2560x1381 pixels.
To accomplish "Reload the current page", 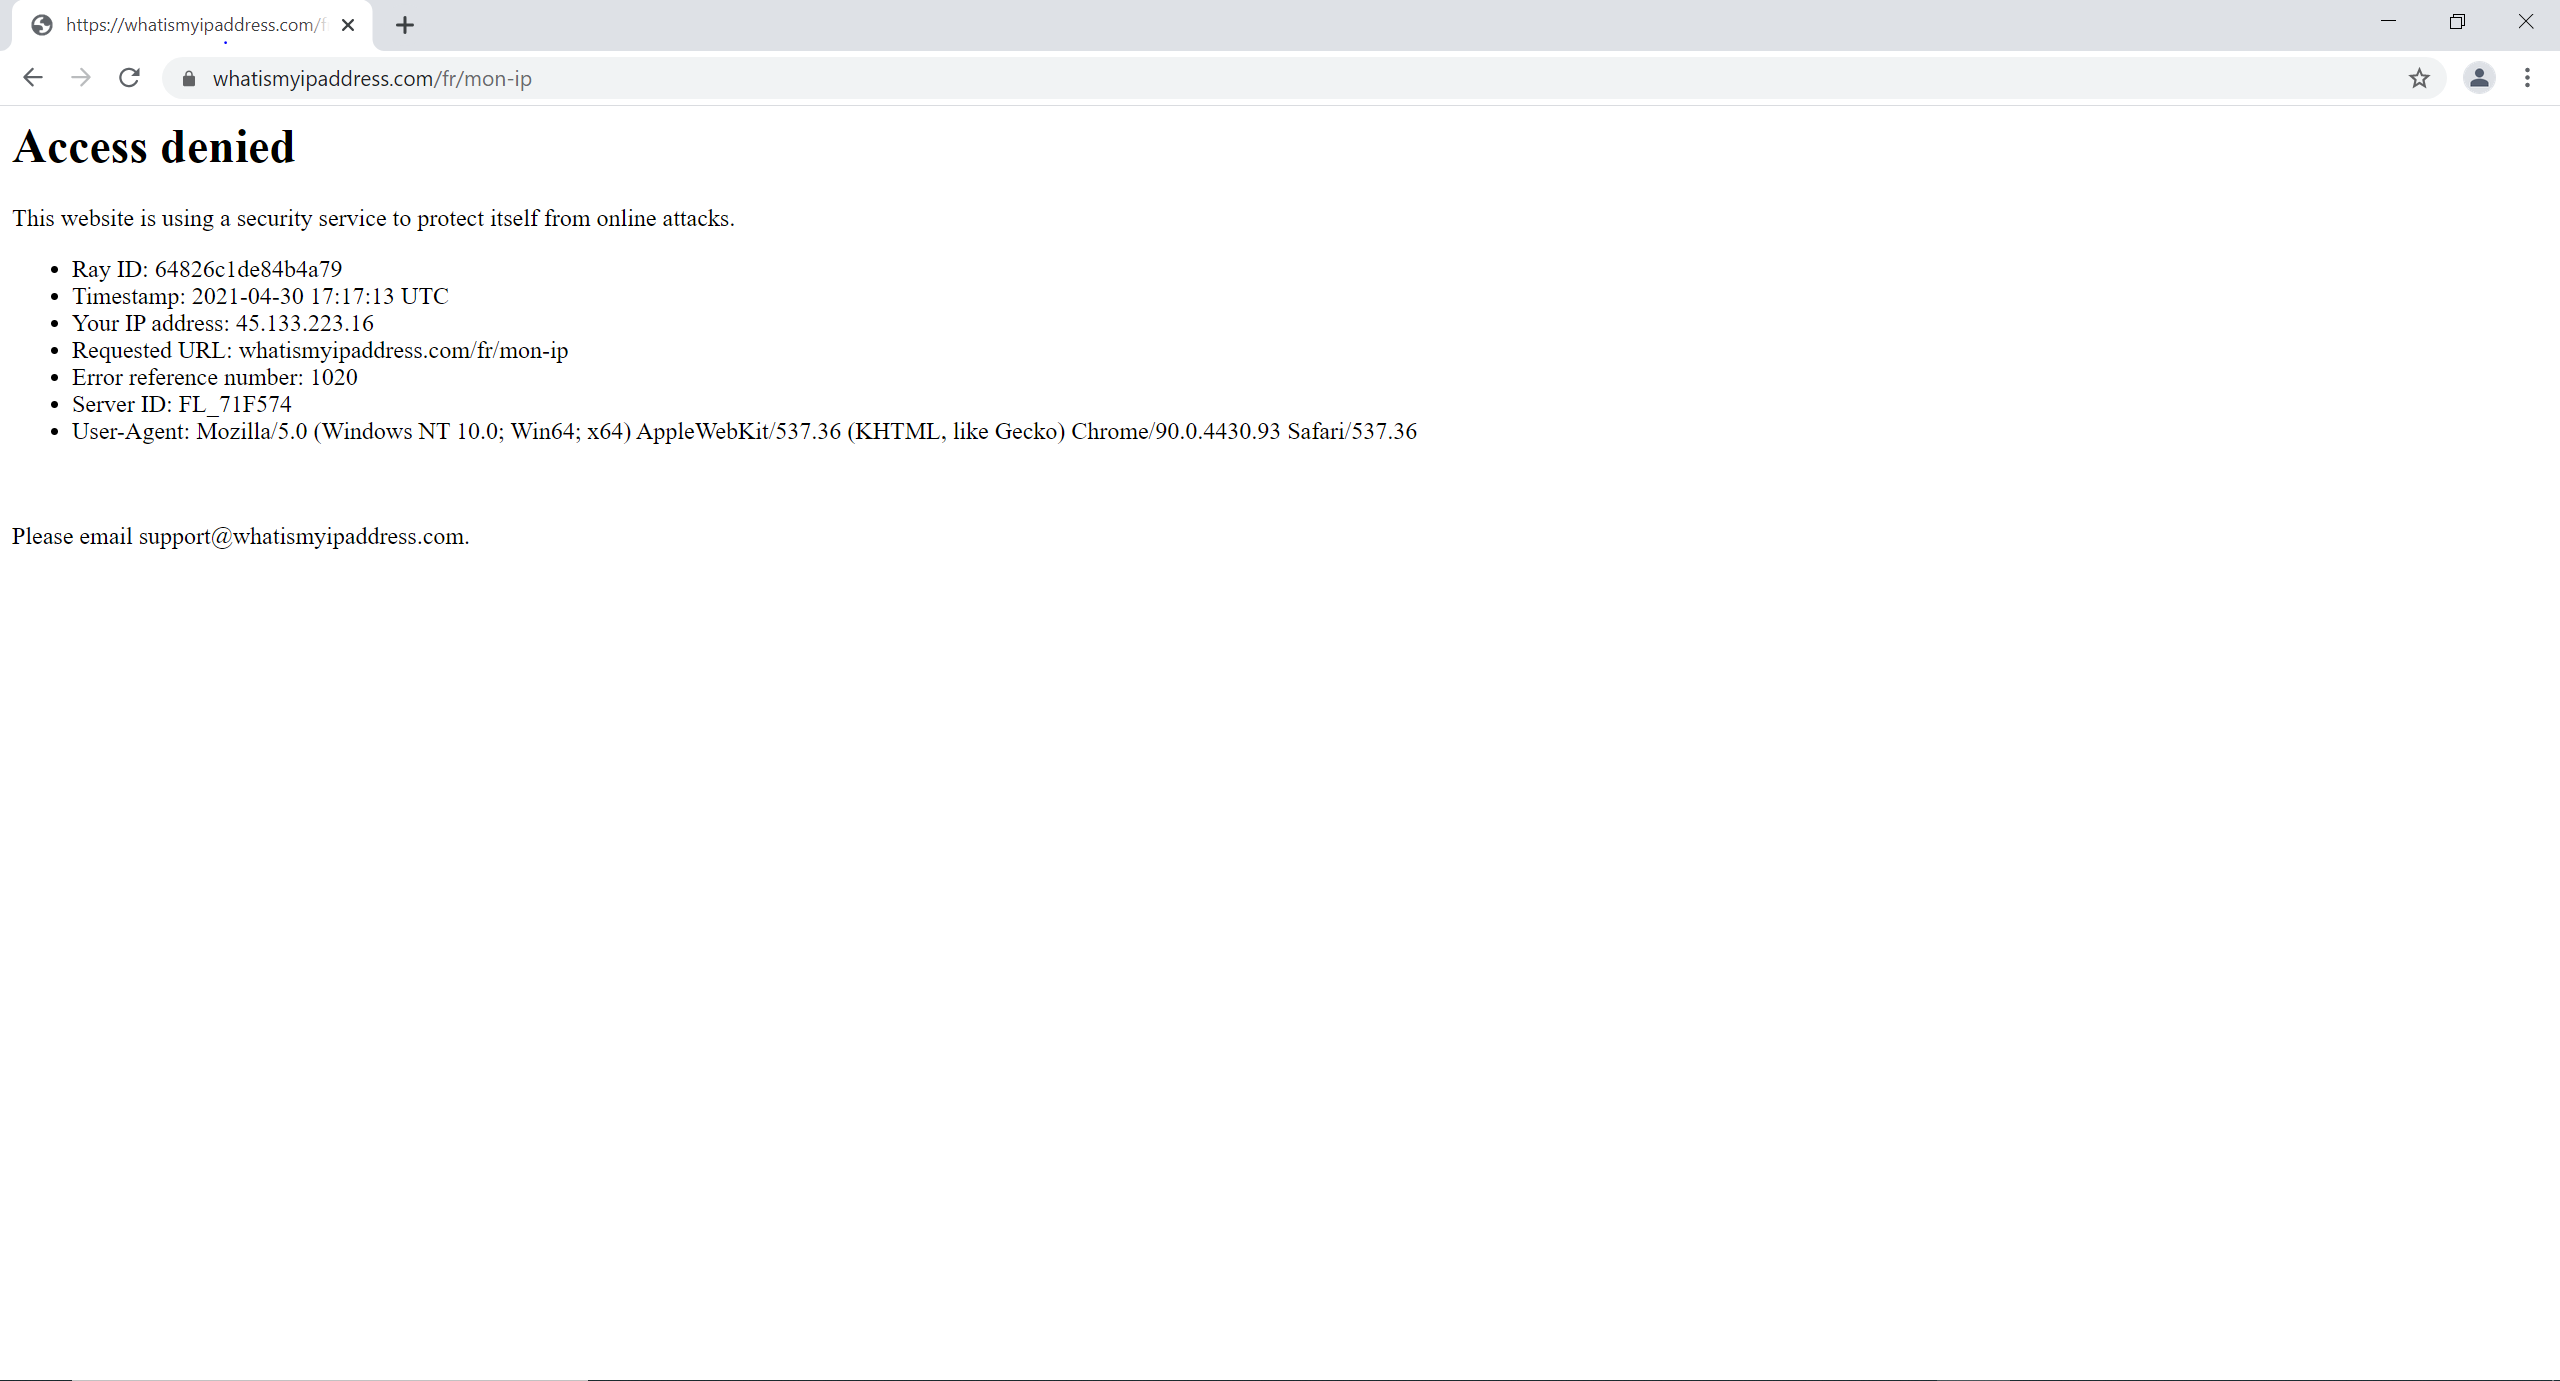I will (129, 78).
